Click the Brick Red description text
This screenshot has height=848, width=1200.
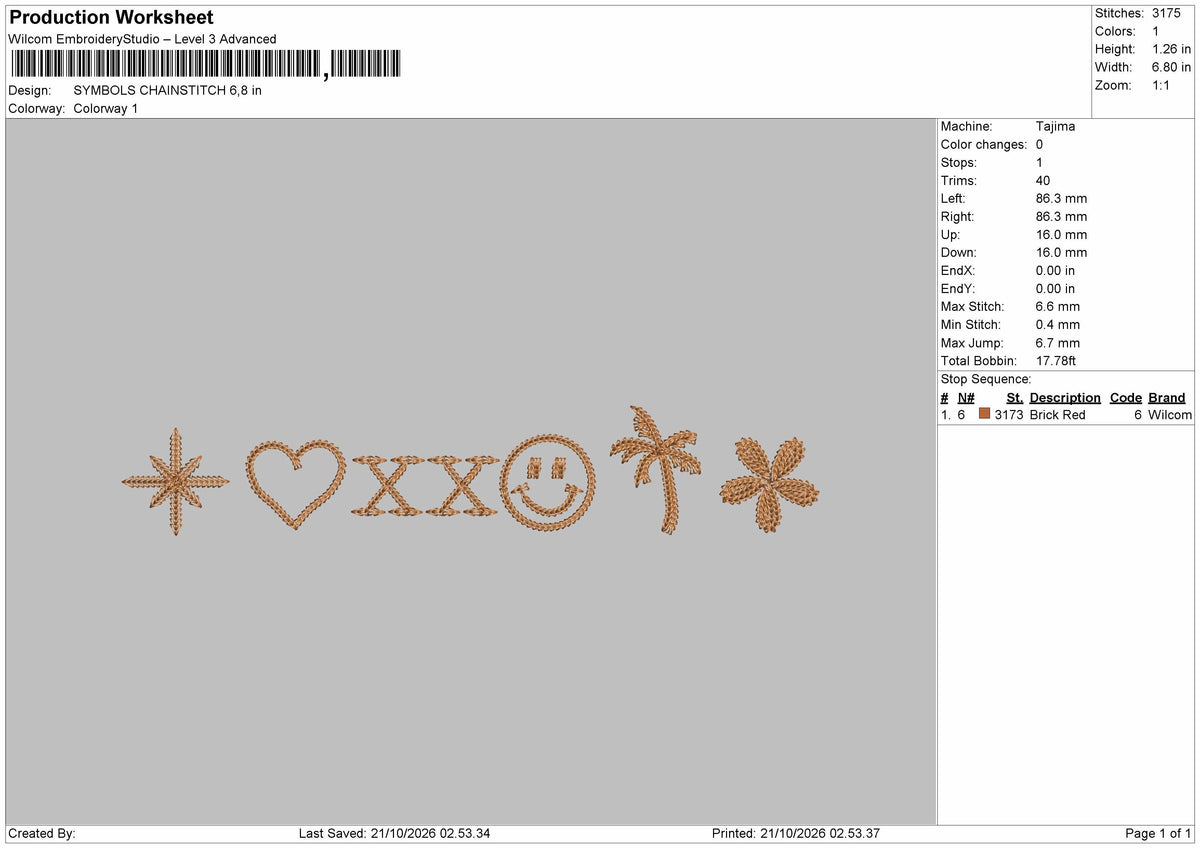click(x=1057, y=414)
